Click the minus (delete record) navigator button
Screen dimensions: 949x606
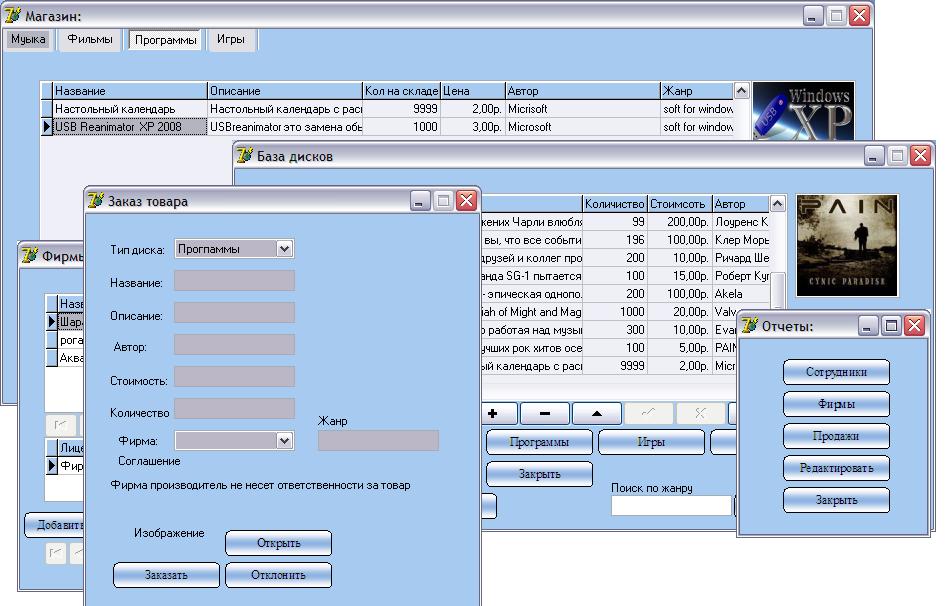[x=545, y=414]
